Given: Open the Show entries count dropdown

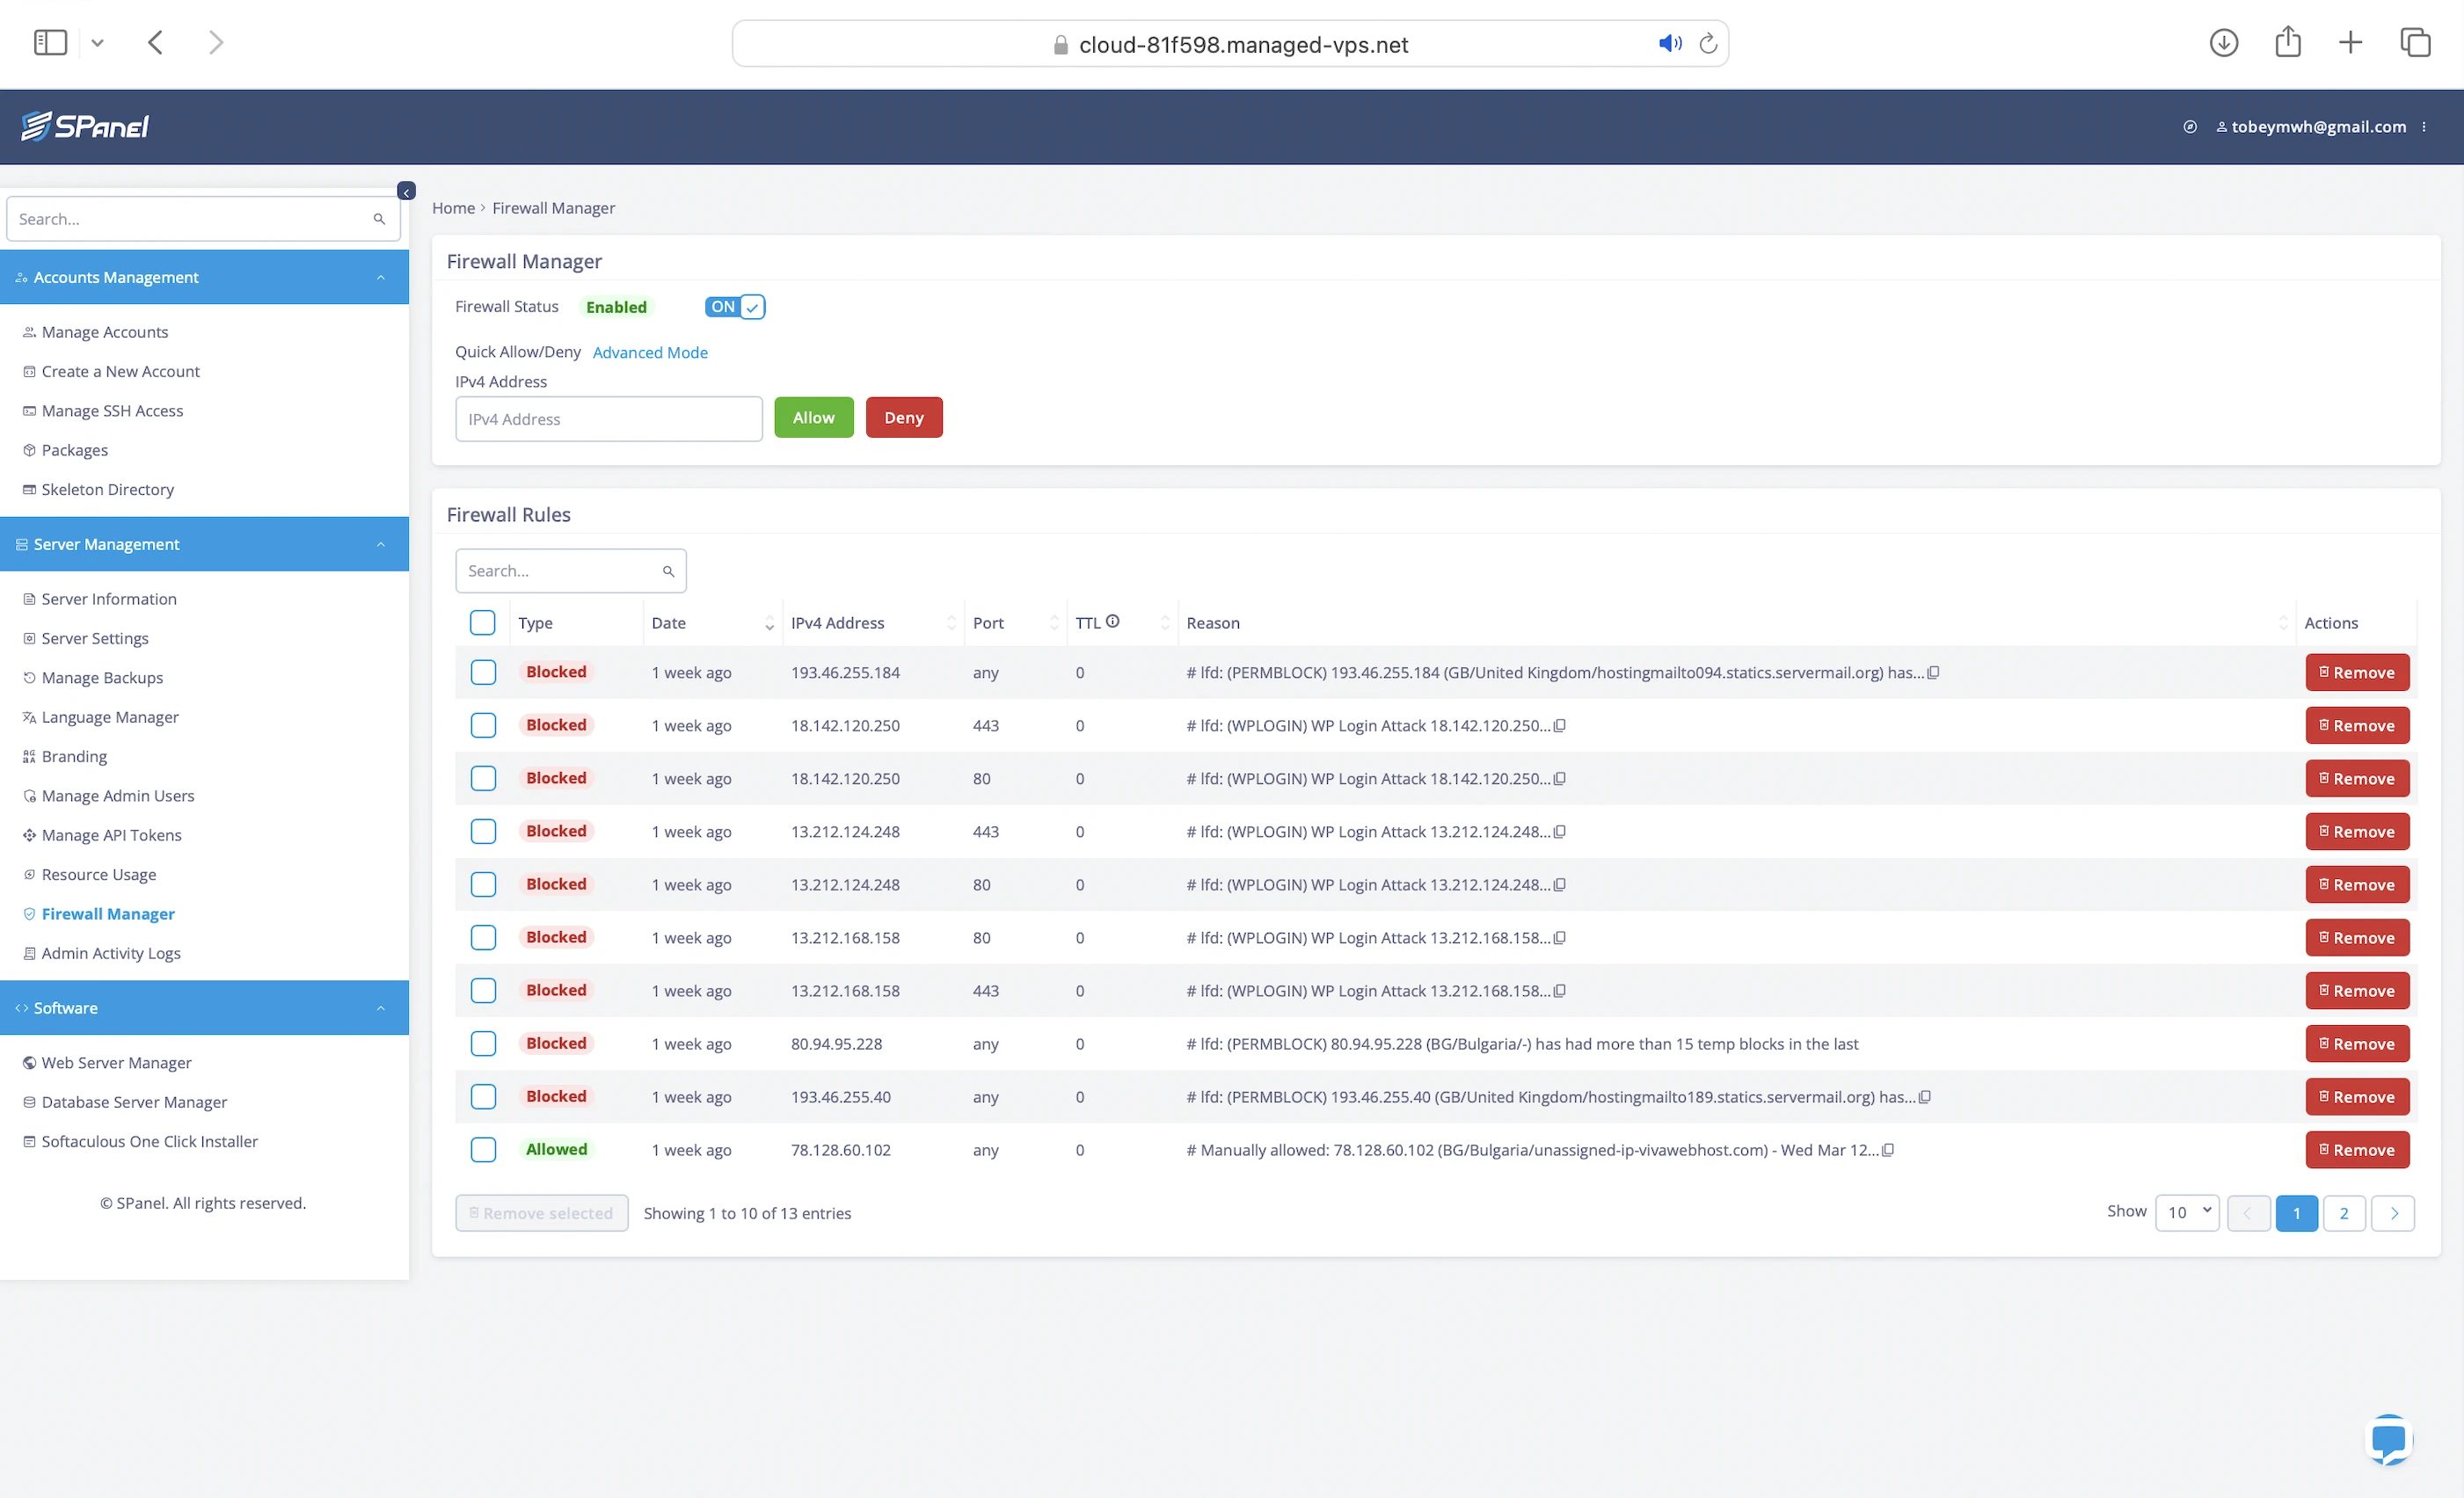Looking at the screenshot, I should point(2187,1212).
